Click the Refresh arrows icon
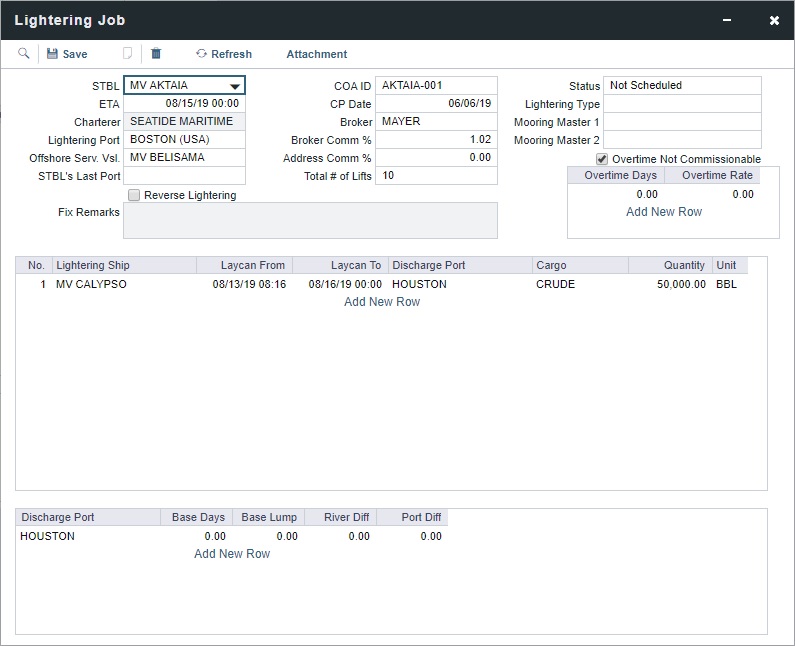The height and width of the screenshot is (646, 795). click(x=201, y=54)
